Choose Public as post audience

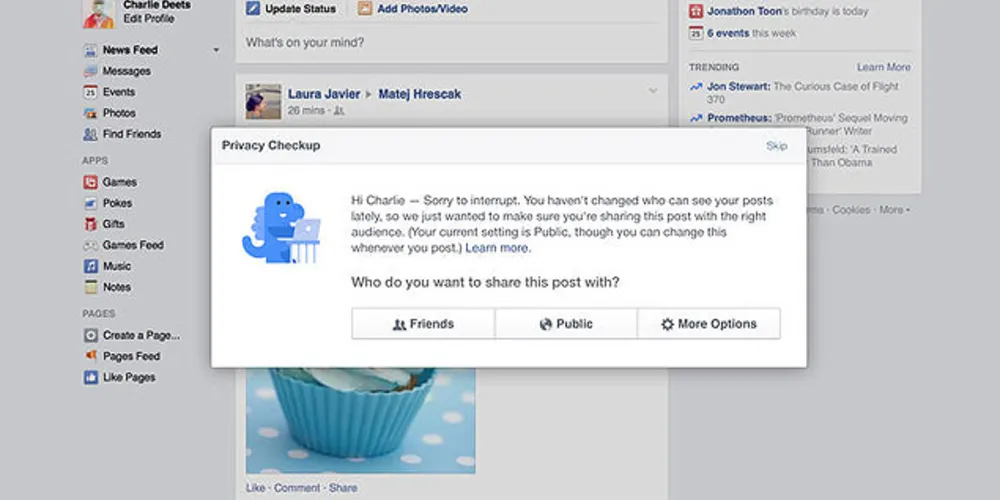pyautogui.click(x=566, y=324)
